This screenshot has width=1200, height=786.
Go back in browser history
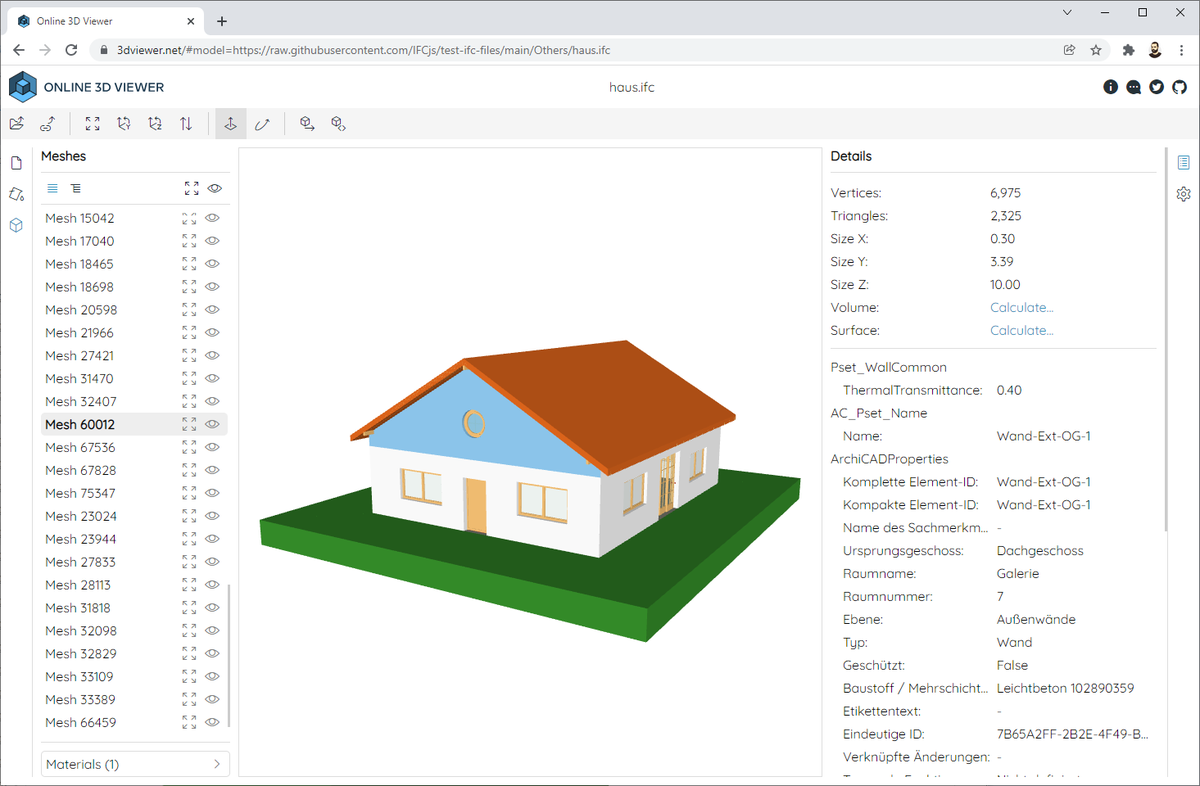[x=19, y=49]
